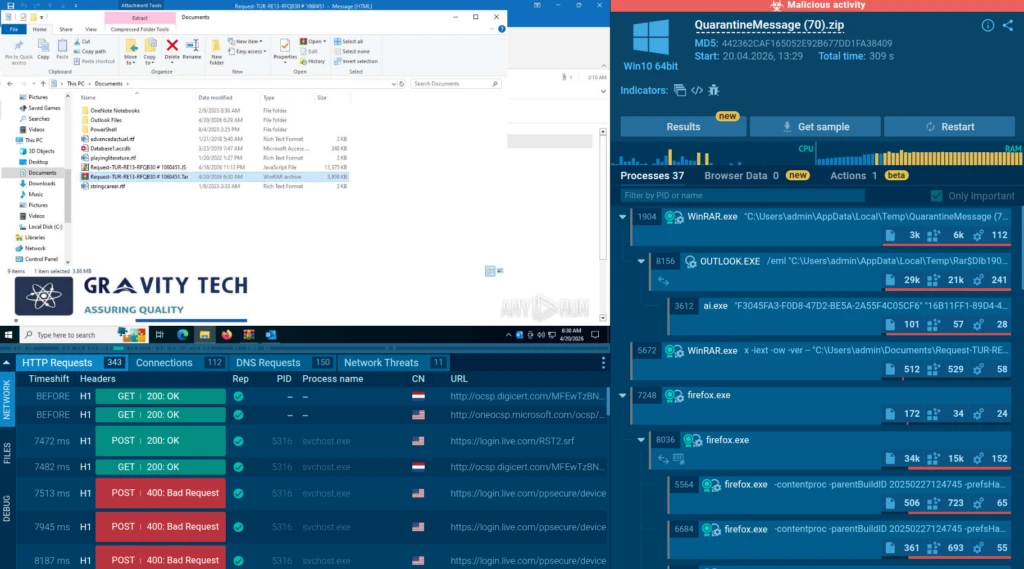Screen dimensions: 1024x569
Task: Click the Restart button
Action: click(950, 127)
